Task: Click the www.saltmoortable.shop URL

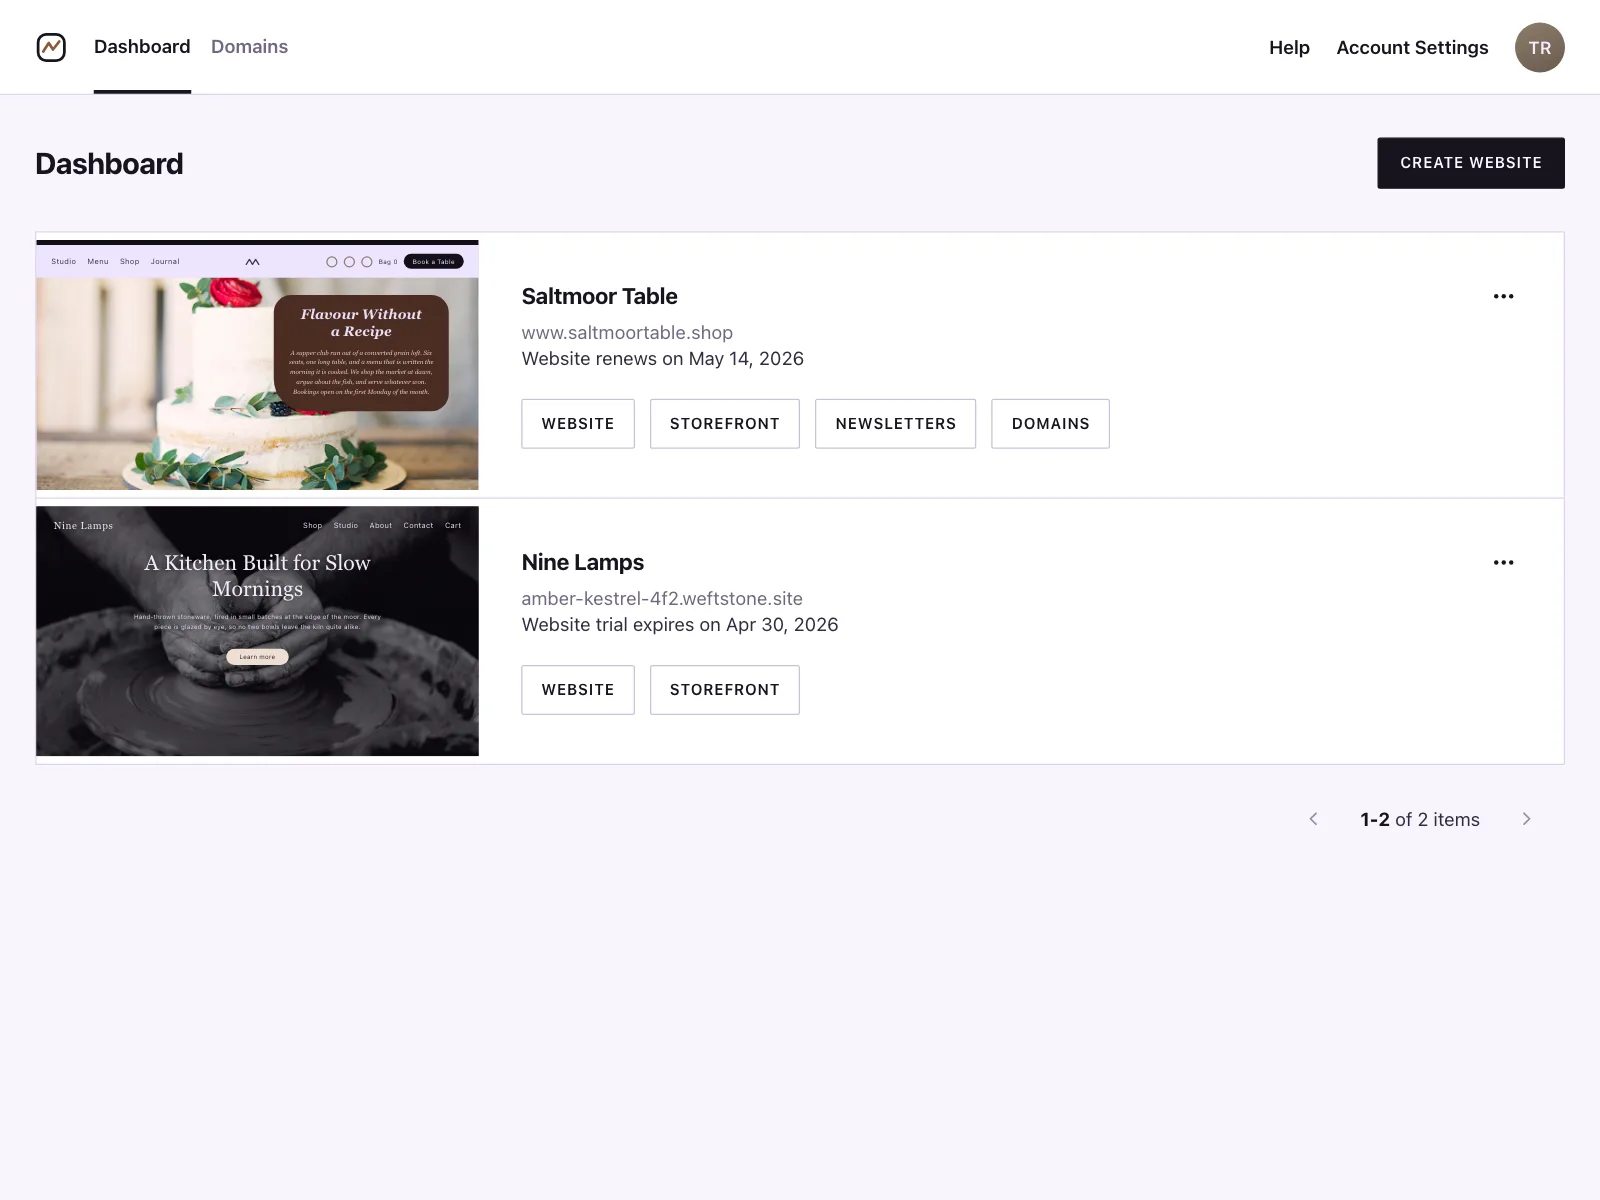Action: coord(627,333)
